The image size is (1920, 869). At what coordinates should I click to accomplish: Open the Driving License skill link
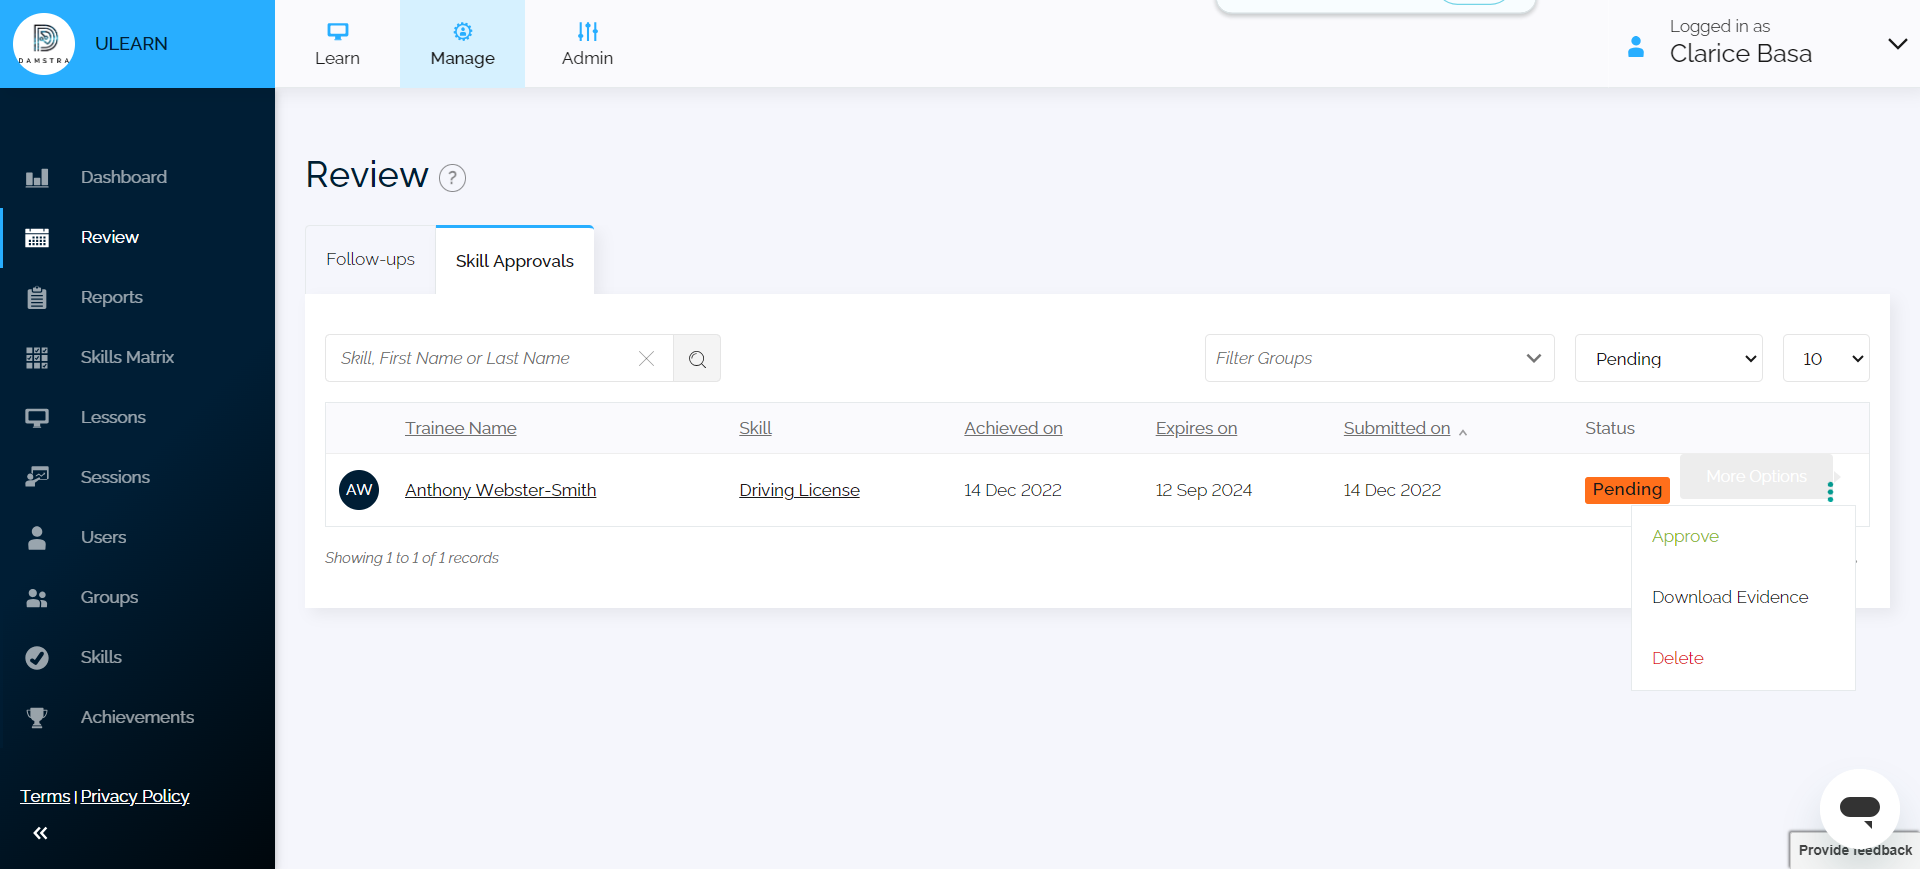(x=799, y=490)
